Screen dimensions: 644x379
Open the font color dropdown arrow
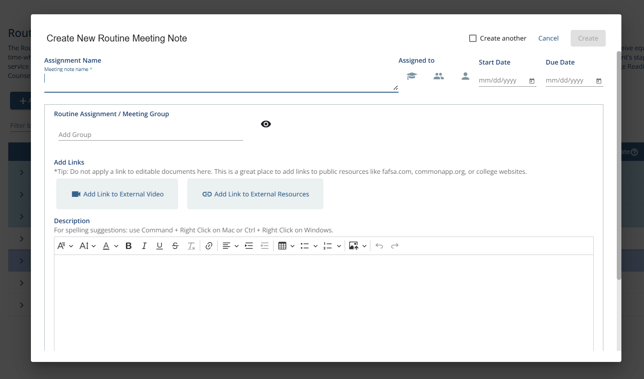tap(116, 246)
